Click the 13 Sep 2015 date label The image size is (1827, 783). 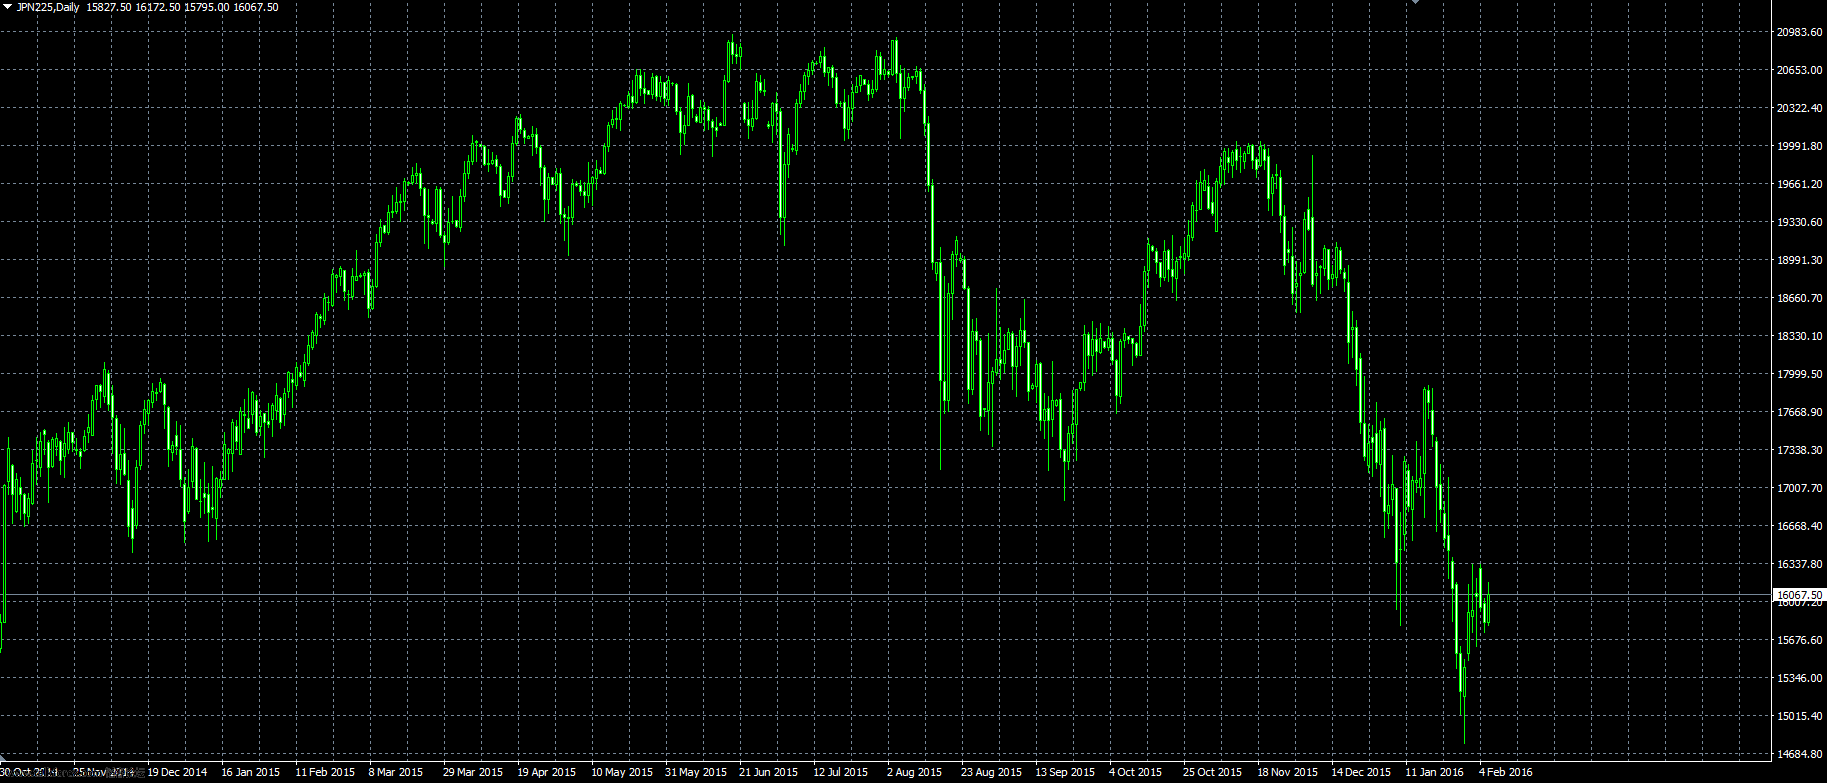[1065, 772]
